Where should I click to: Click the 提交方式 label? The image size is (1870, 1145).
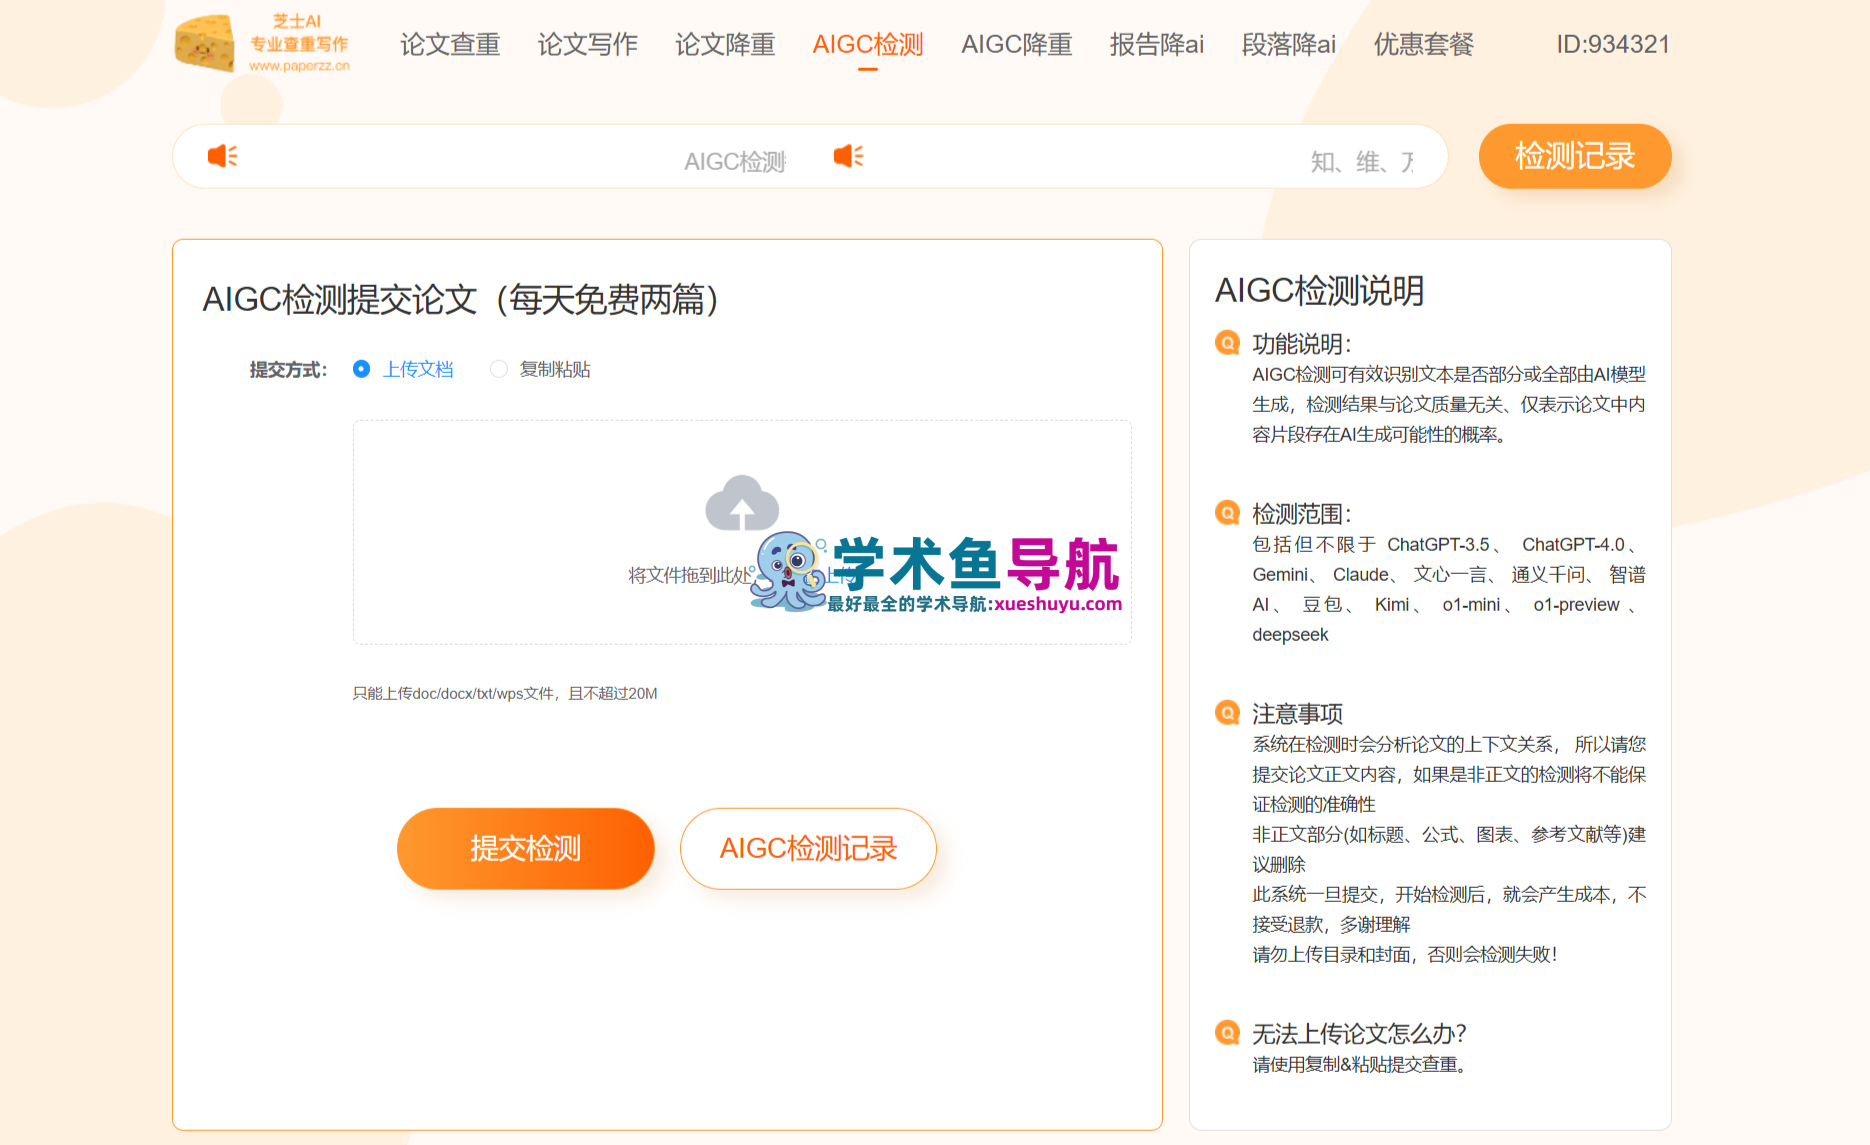(288, 370)
